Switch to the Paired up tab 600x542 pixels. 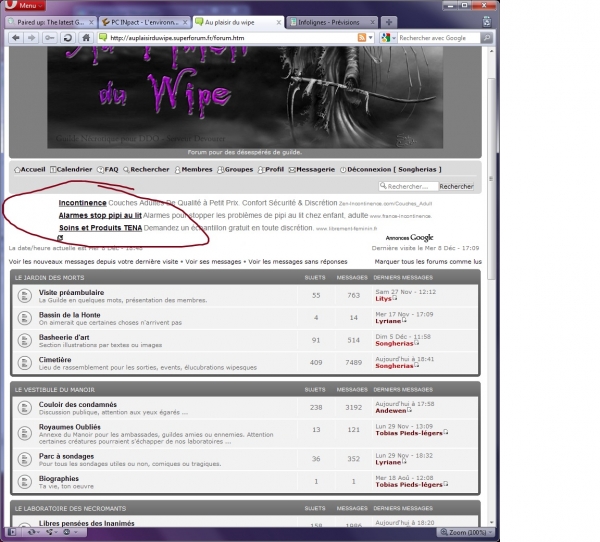51,22
